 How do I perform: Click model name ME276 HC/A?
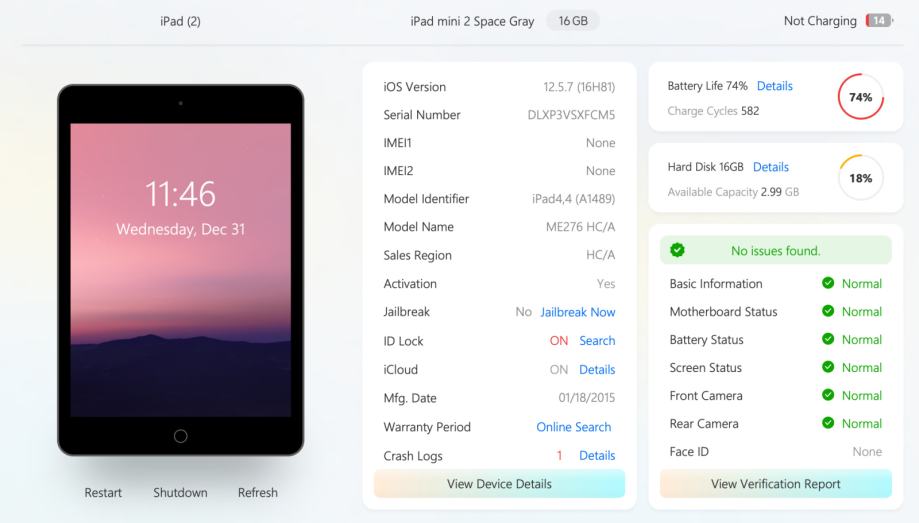point(580,227)
